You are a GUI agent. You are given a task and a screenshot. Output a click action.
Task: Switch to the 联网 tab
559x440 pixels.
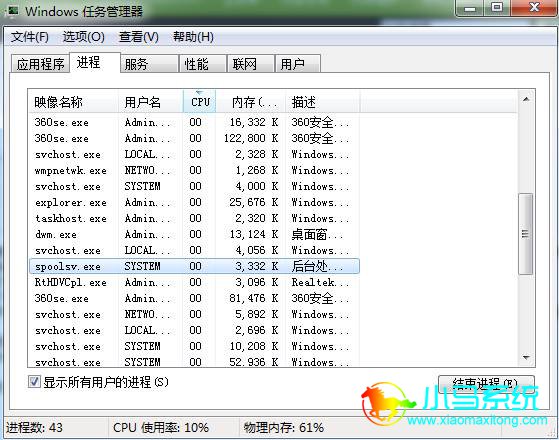point(251,64)
